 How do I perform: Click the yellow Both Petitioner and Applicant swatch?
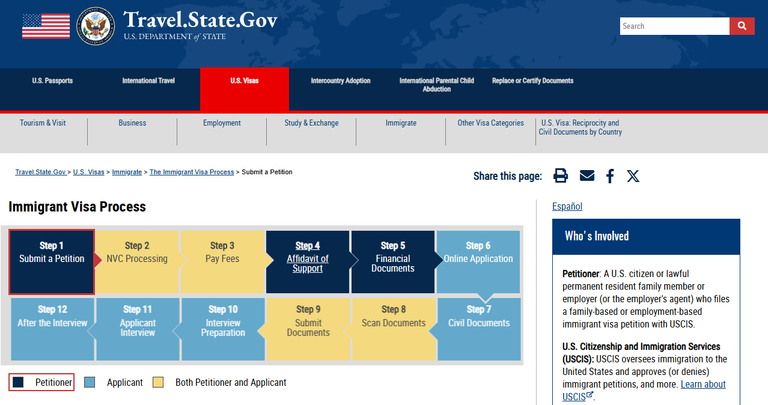[158, 382]
